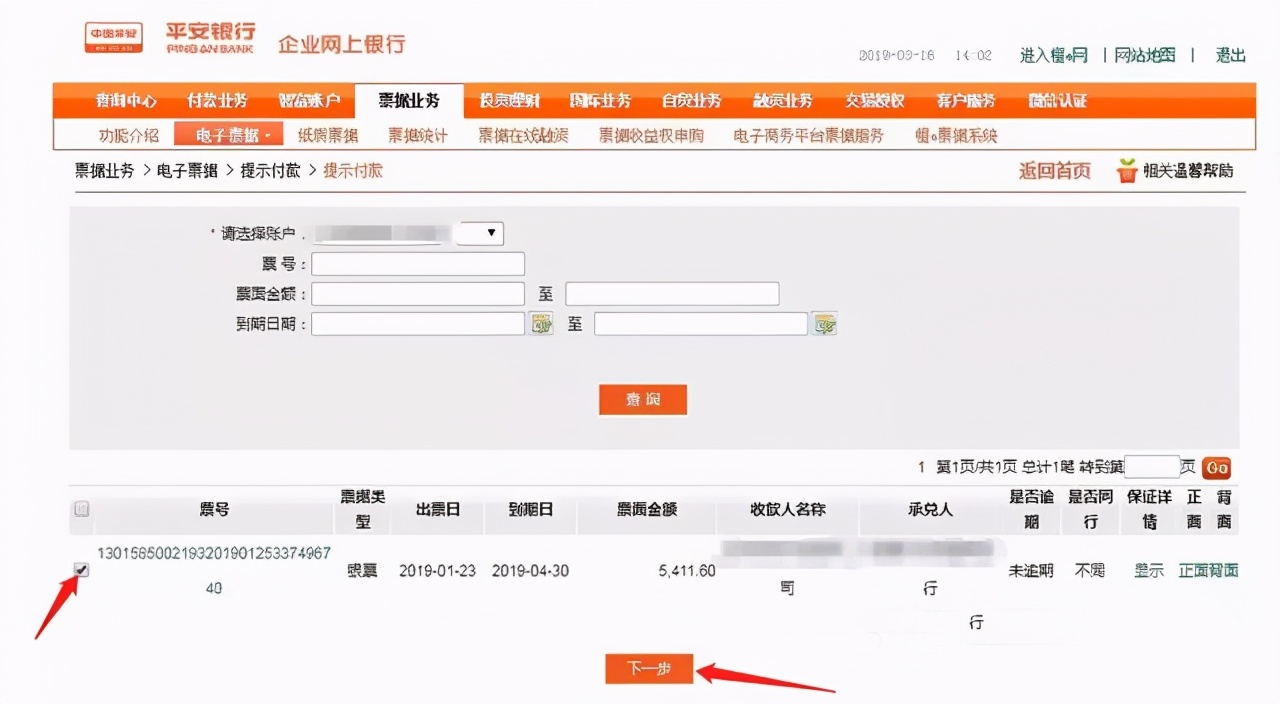1280x704 pixels.
Task: Click the 出票日 column header
Action: pyautogui.click(x=438, y=509)
